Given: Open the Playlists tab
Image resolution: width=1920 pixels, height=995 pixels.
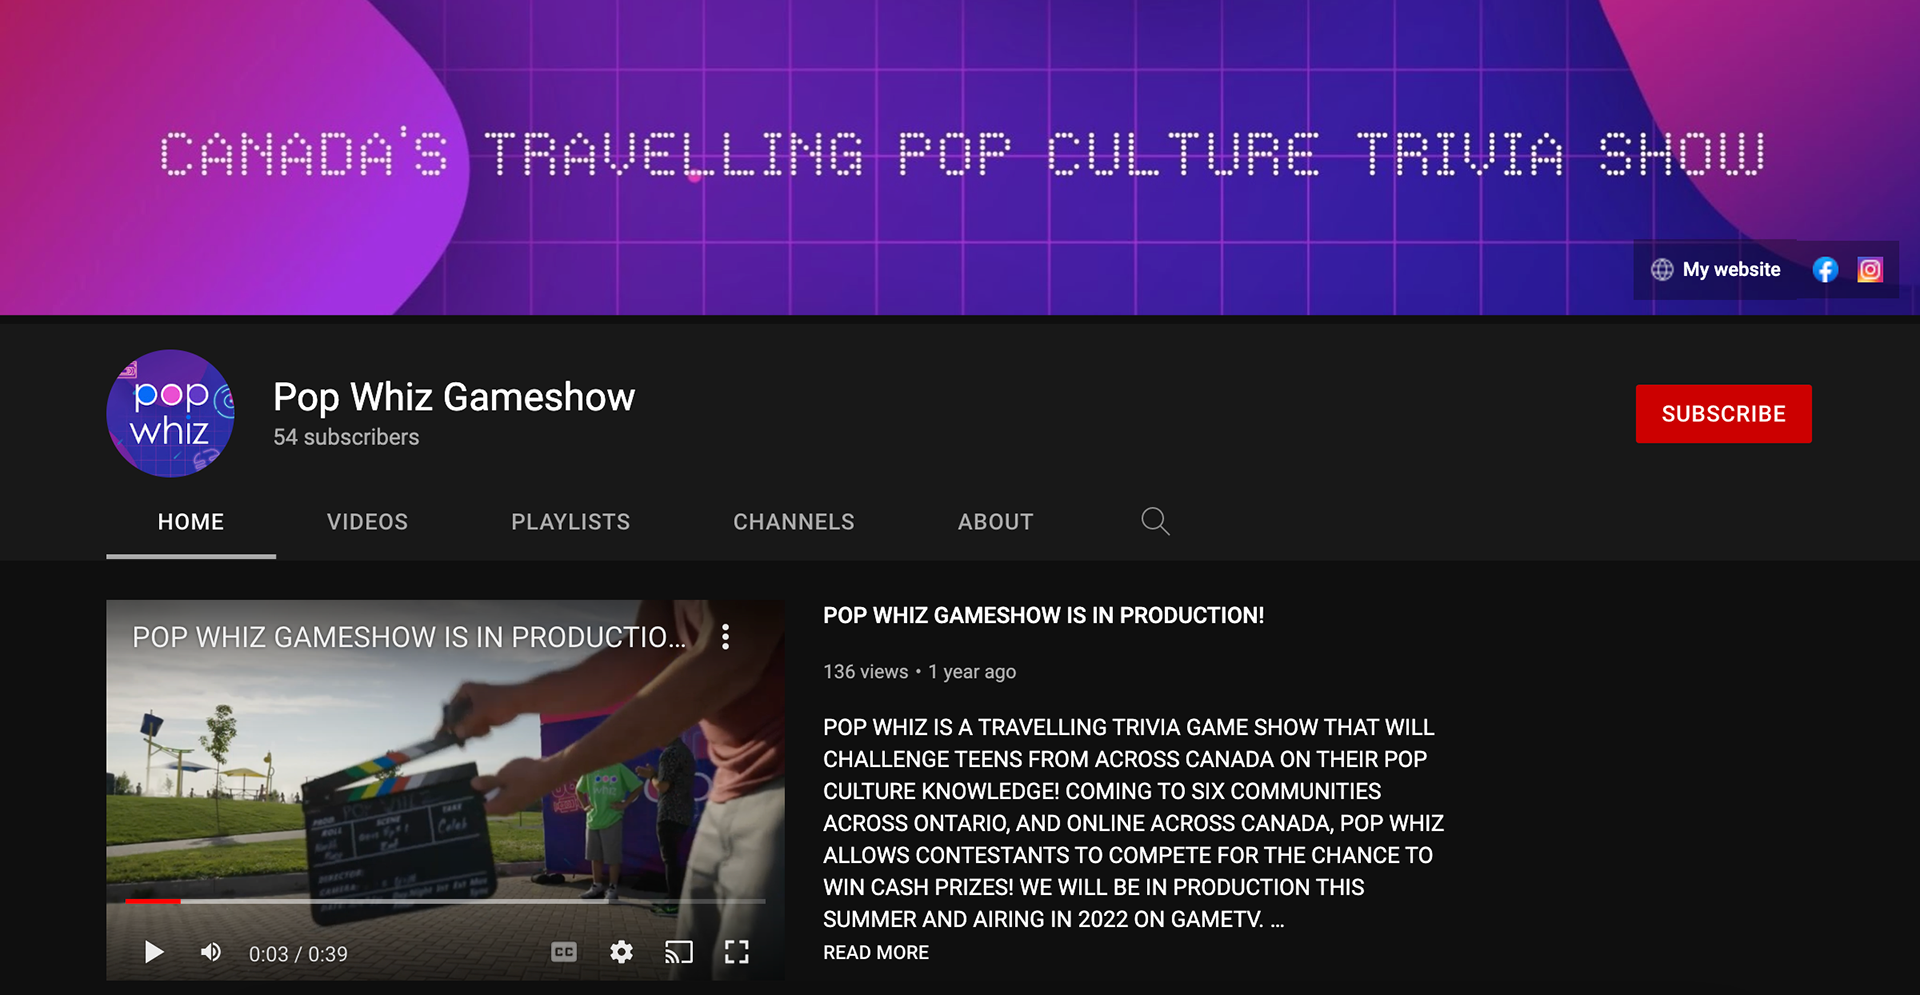Looking at the screenshot, I should tap(570, 522).
